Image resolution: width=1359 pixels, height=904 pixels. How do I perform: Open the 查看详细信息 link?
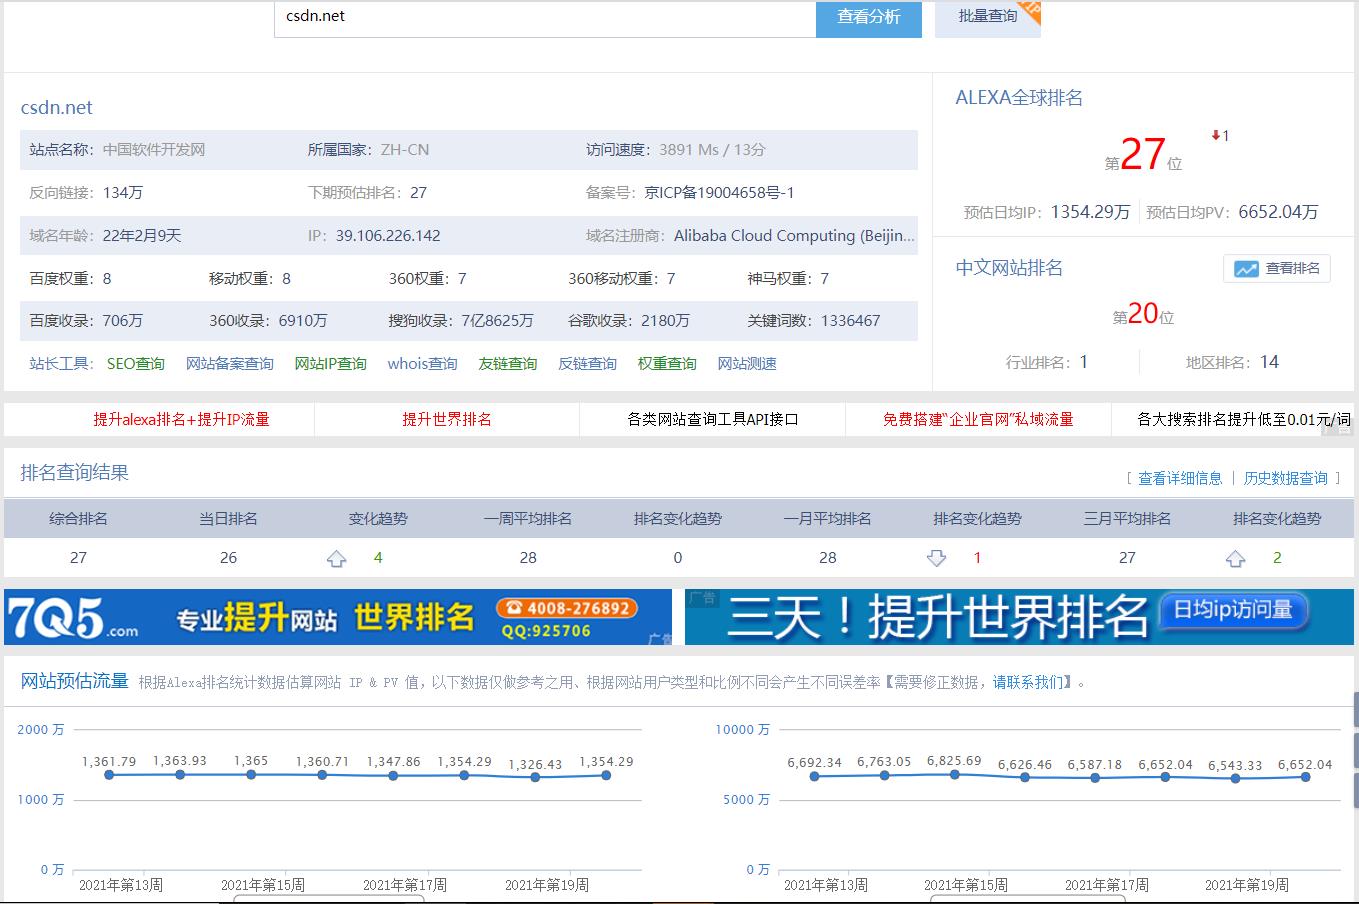pos(1181,479)
